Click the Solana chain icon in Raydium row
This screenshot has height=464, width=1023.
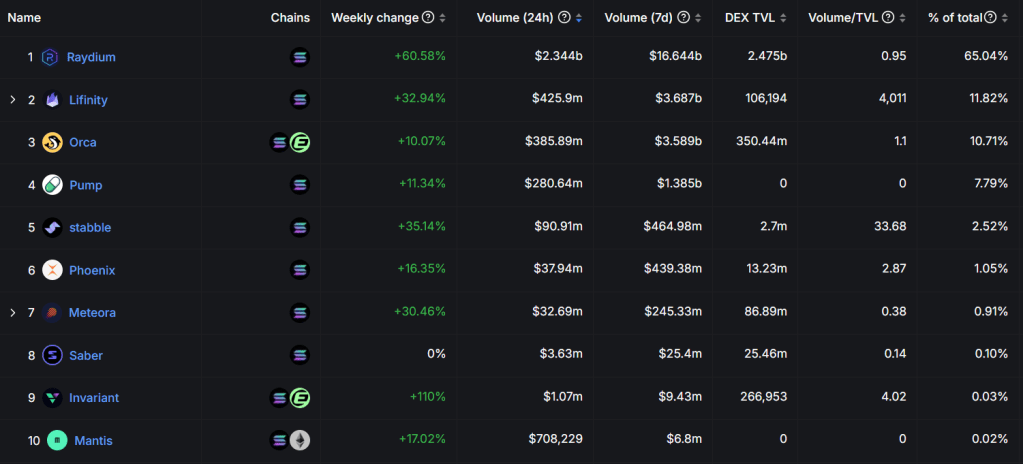300,58
